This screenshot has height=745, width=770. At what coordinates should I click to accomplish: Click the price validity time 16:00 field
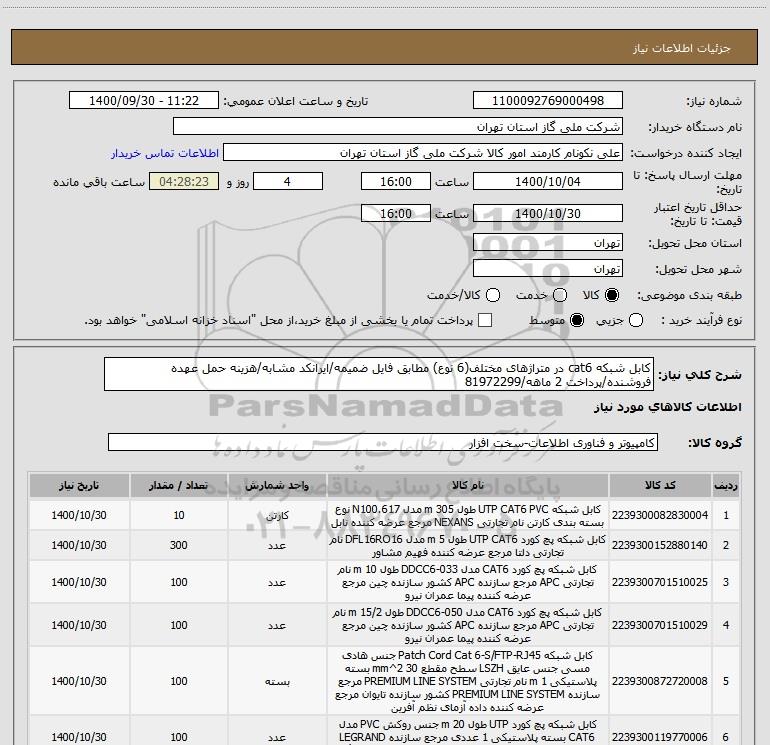[x=396, y=213]
